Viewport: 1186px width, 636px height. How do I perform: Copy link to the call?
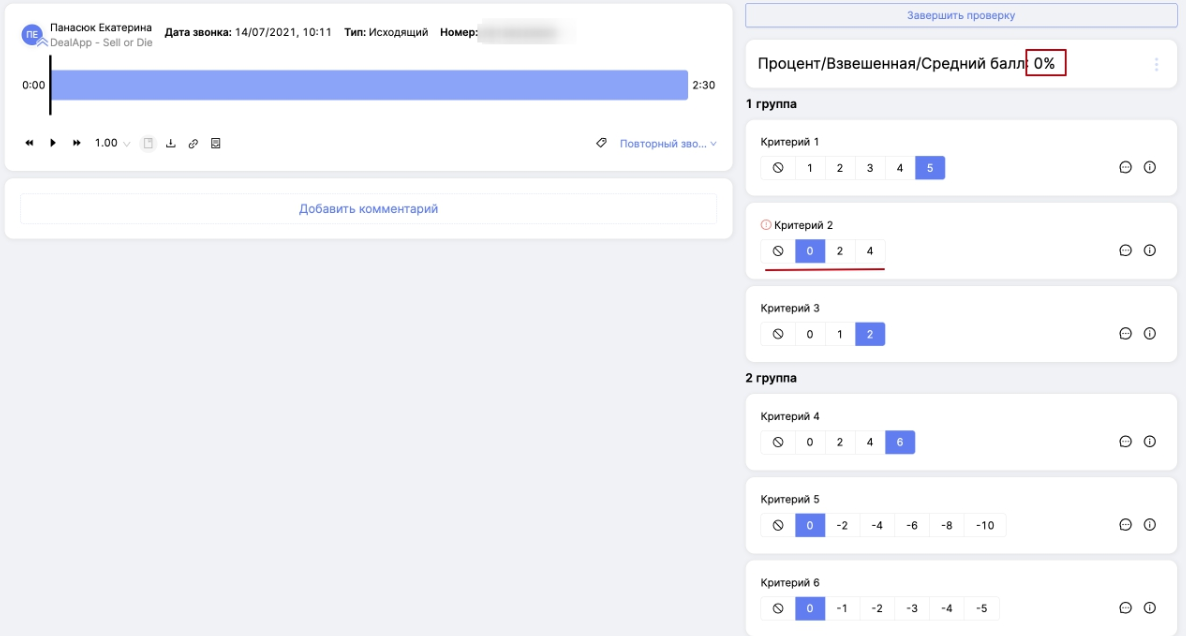point(193,143)
